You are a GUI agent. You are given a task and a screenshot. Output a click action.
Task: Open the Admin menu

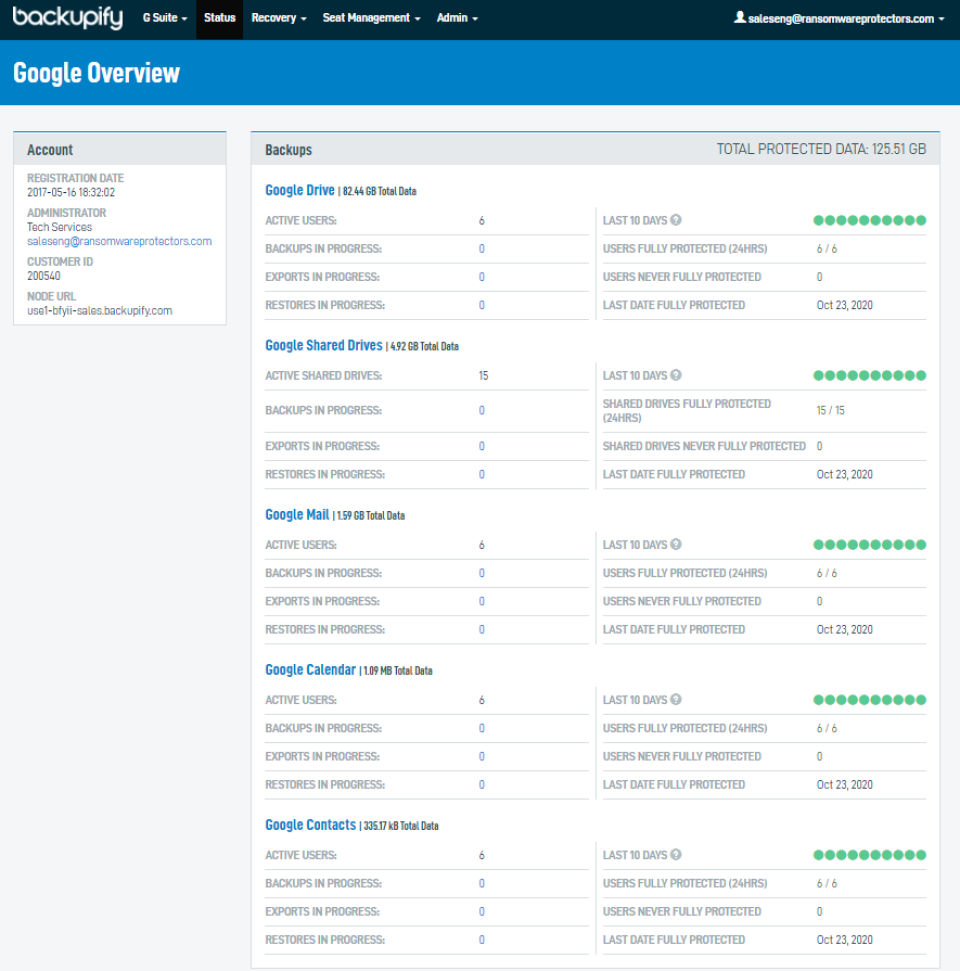coord(456,17)
